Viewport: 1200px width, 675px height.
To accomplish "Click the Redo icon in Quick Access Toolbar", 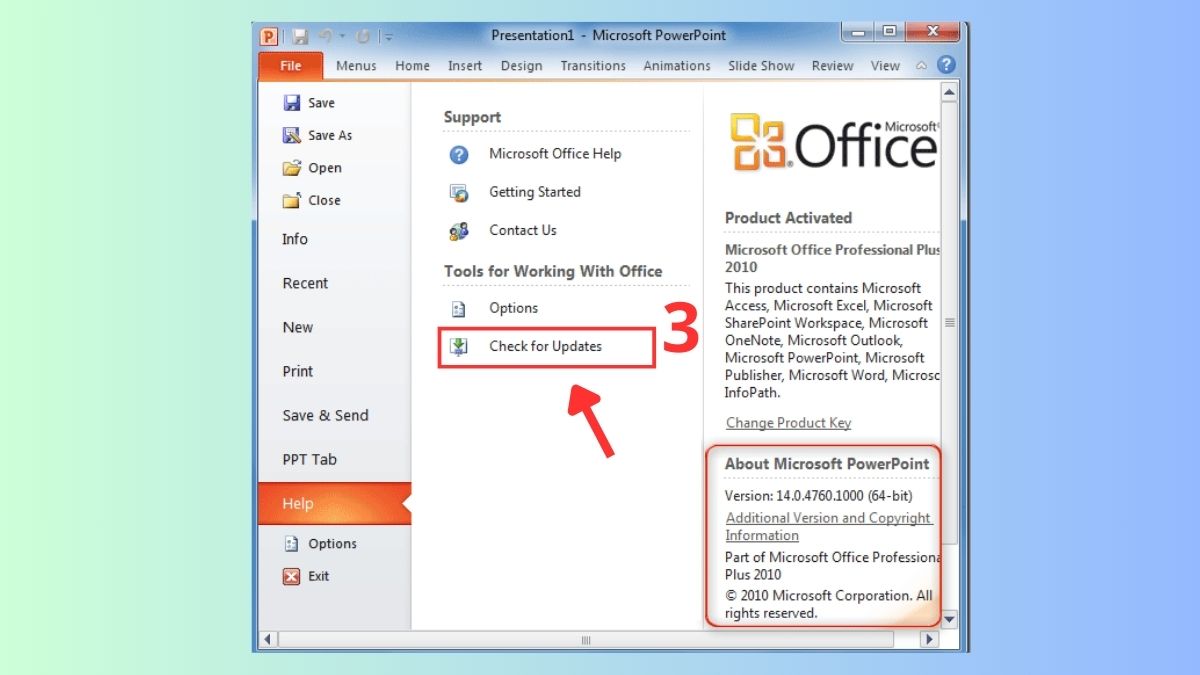I will click(363, 37).
